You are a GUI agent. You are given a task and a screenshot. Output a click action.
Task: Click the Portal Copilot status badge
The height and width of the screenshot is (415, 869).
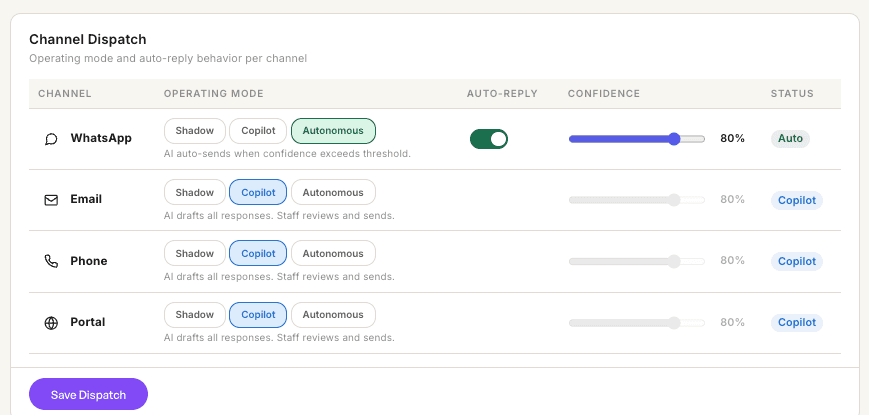pyautogui.click(x=797, y=323)
